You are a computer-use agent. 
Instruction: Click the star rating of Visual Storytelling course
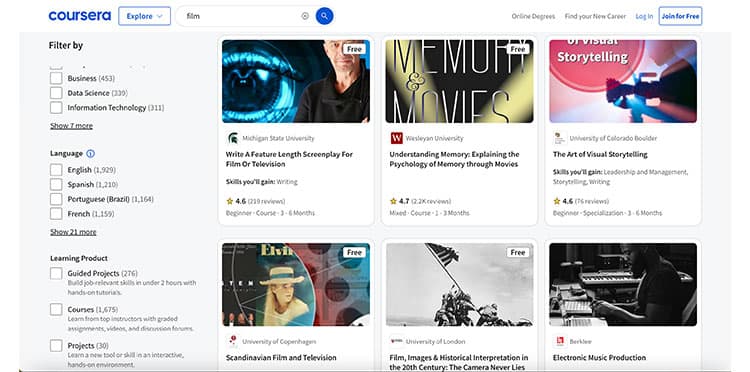pos(562,201)
